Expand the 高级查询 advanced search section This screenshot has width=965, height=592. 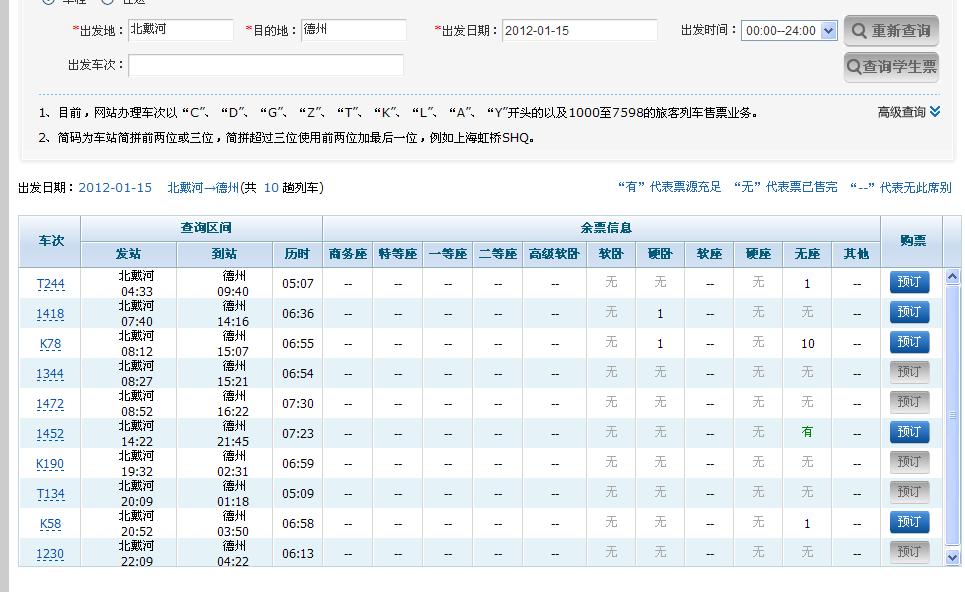pyautogui.click(x=908, y=112)
